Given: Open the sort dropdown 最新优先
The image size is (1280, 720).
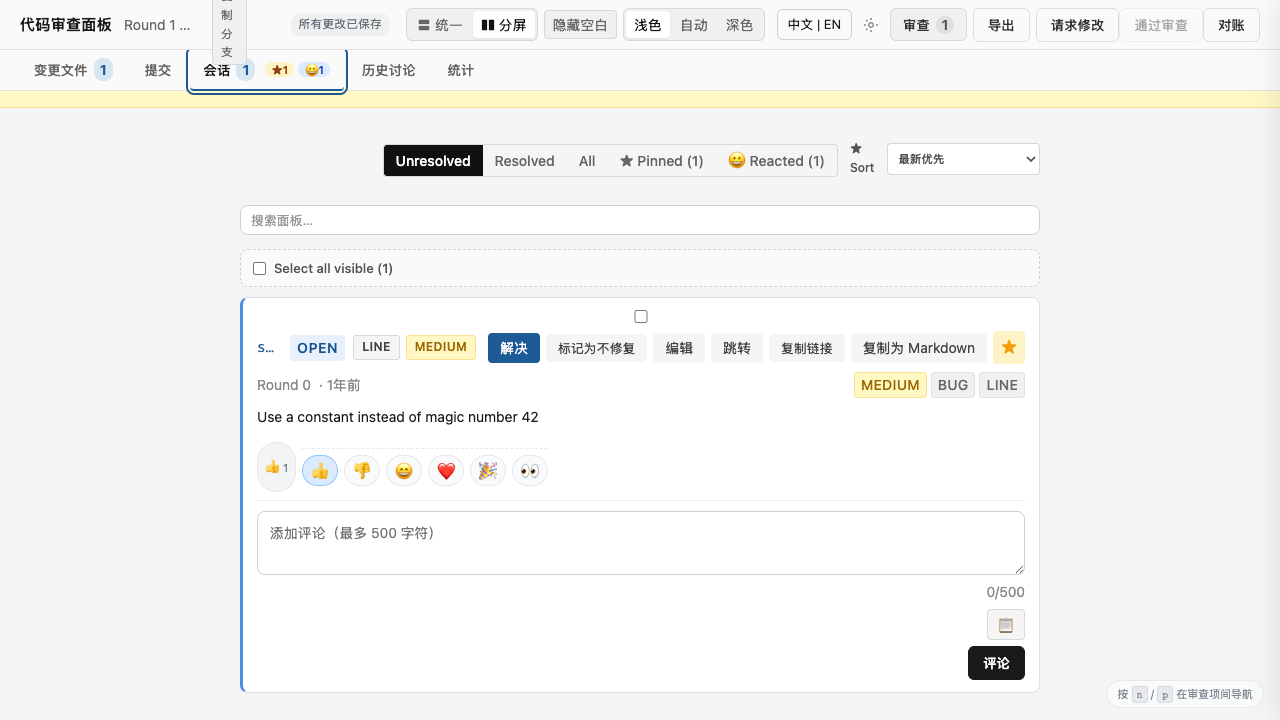Looking at the screenshot, I should (963, 159).
